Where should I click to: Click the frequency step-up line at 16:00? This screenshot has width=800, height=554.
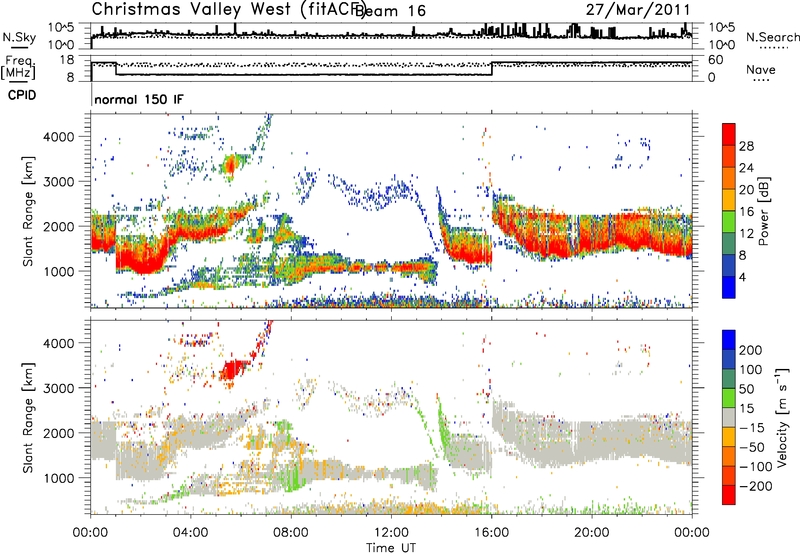click(492, 68)
